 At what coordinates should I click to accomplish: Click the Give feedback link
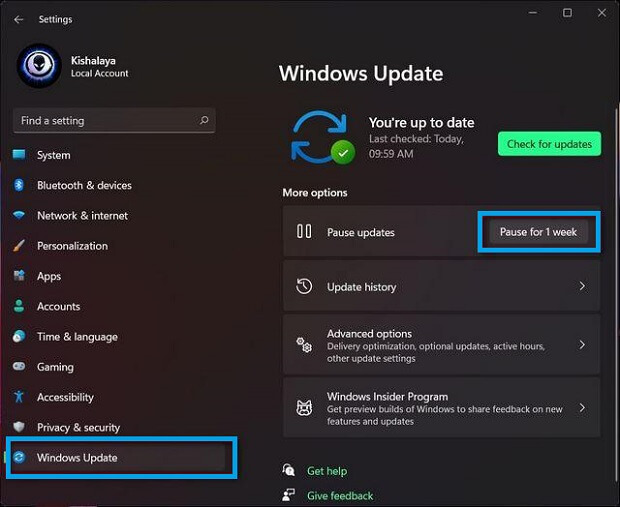(340, 496)
